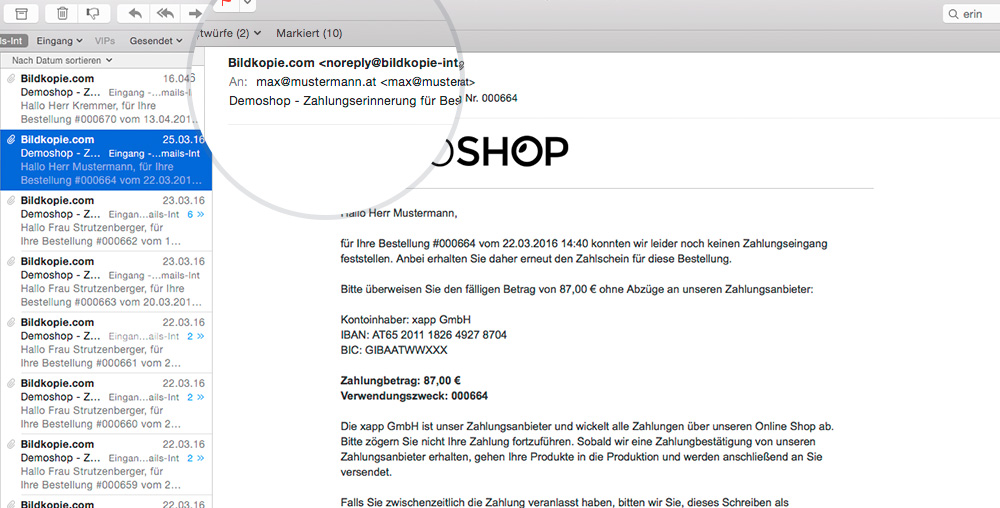This screenshot has height=508, width=1000.
Task: Select the Markiert (10) favorites item
Action: [x=309, y=33]
